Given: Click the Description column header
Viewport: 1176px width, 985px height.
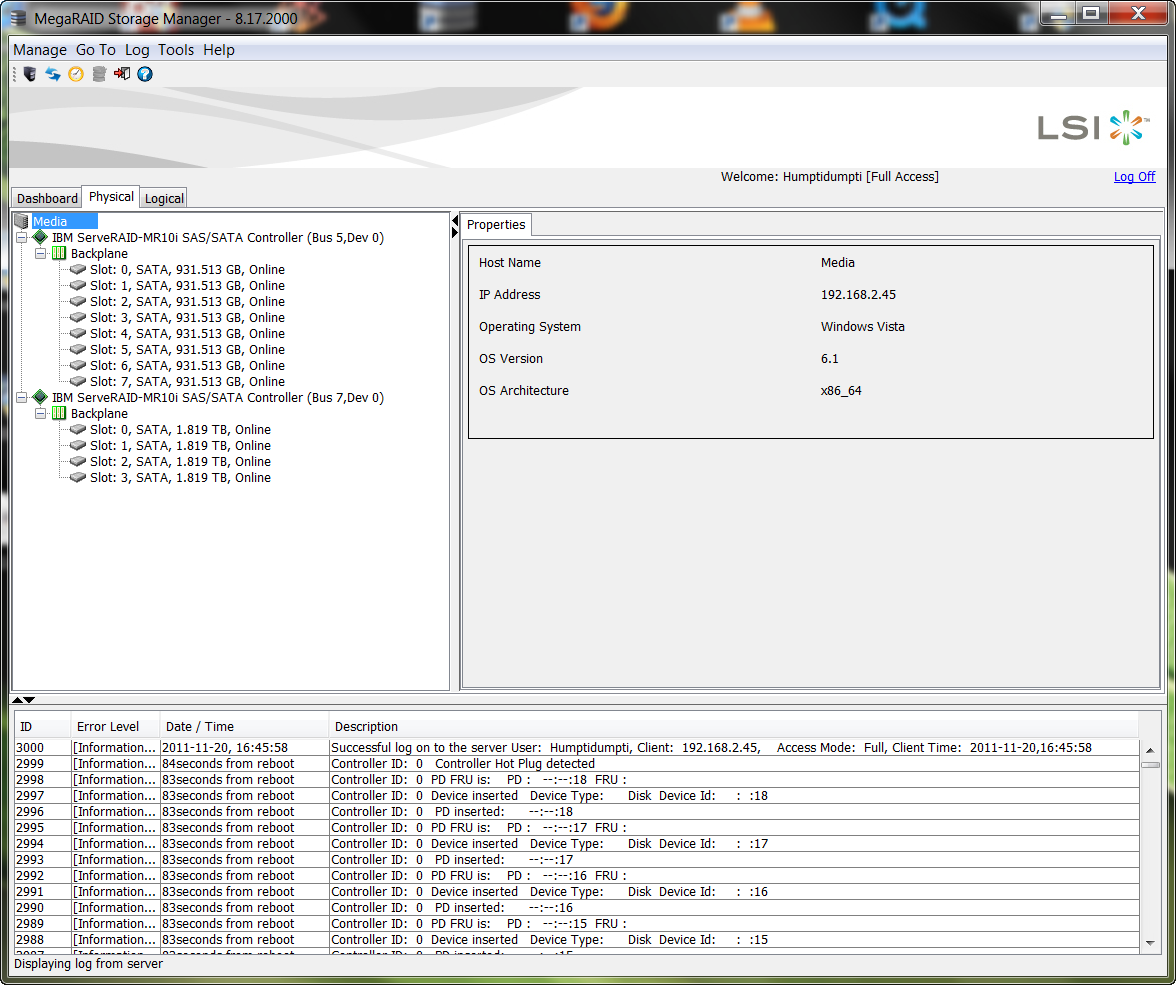Looking at the screenshot, I should pyautogui.click(x=734, y=726).
